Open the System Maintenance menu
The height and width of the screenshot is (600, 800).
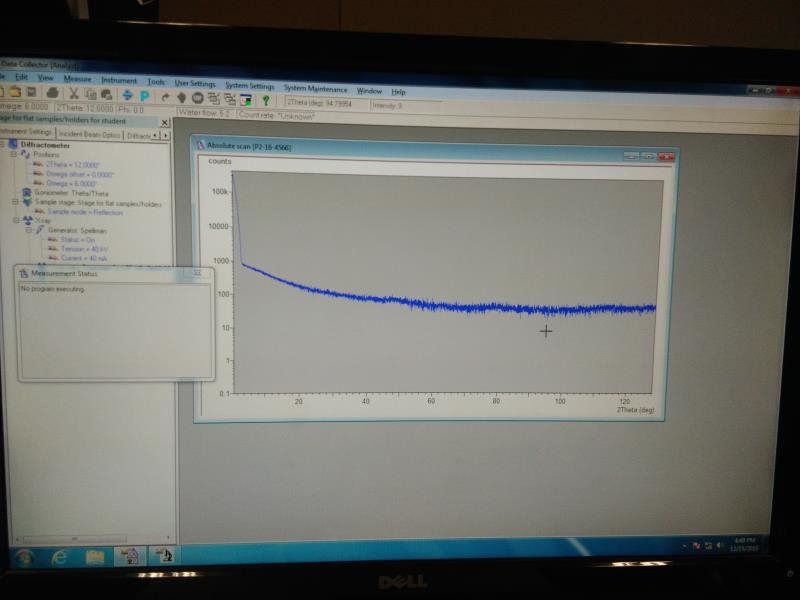point(315,90)
